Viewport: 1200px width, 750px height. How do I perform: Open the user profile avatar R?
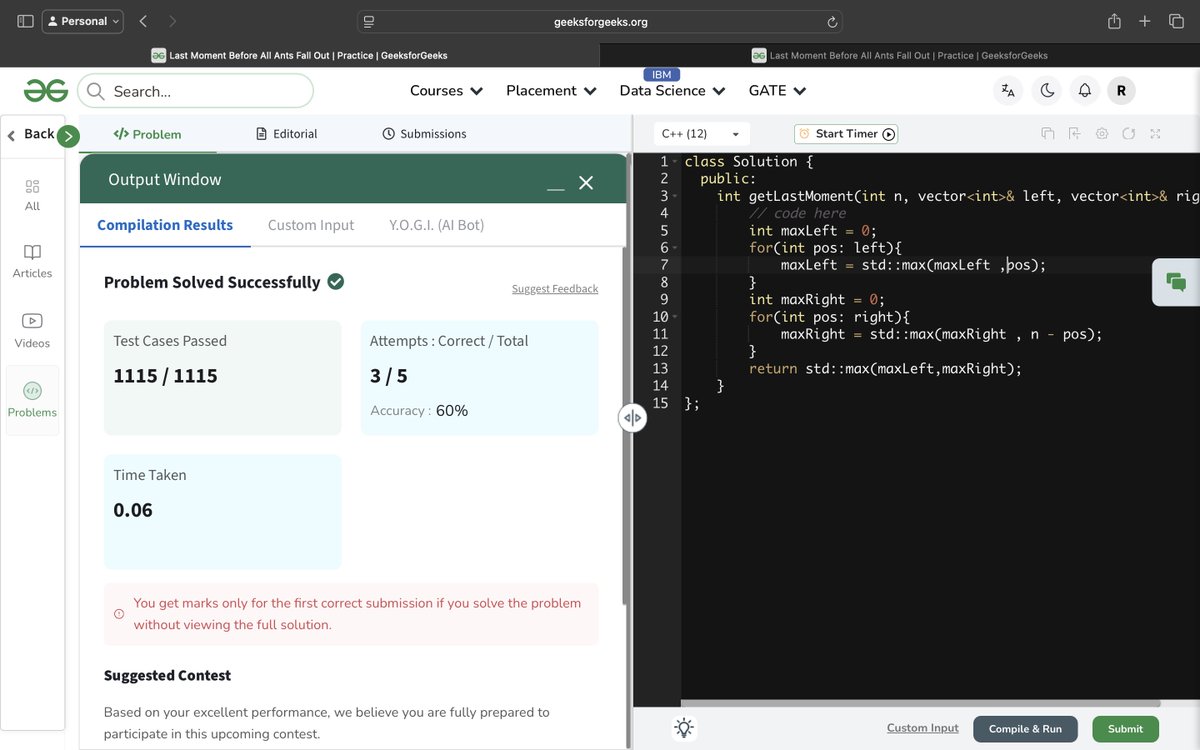click(x=1121, y=91)
